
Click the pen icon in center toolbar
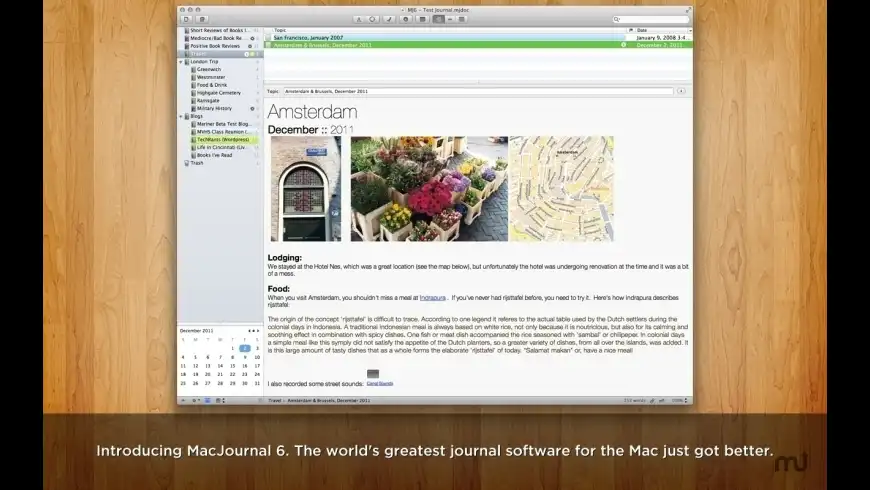(389, 19)
